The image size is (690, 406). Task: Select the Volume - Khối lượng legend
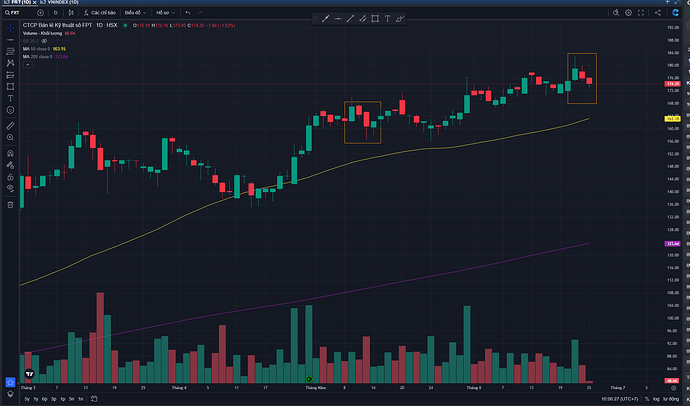click(x=42, y=33)
